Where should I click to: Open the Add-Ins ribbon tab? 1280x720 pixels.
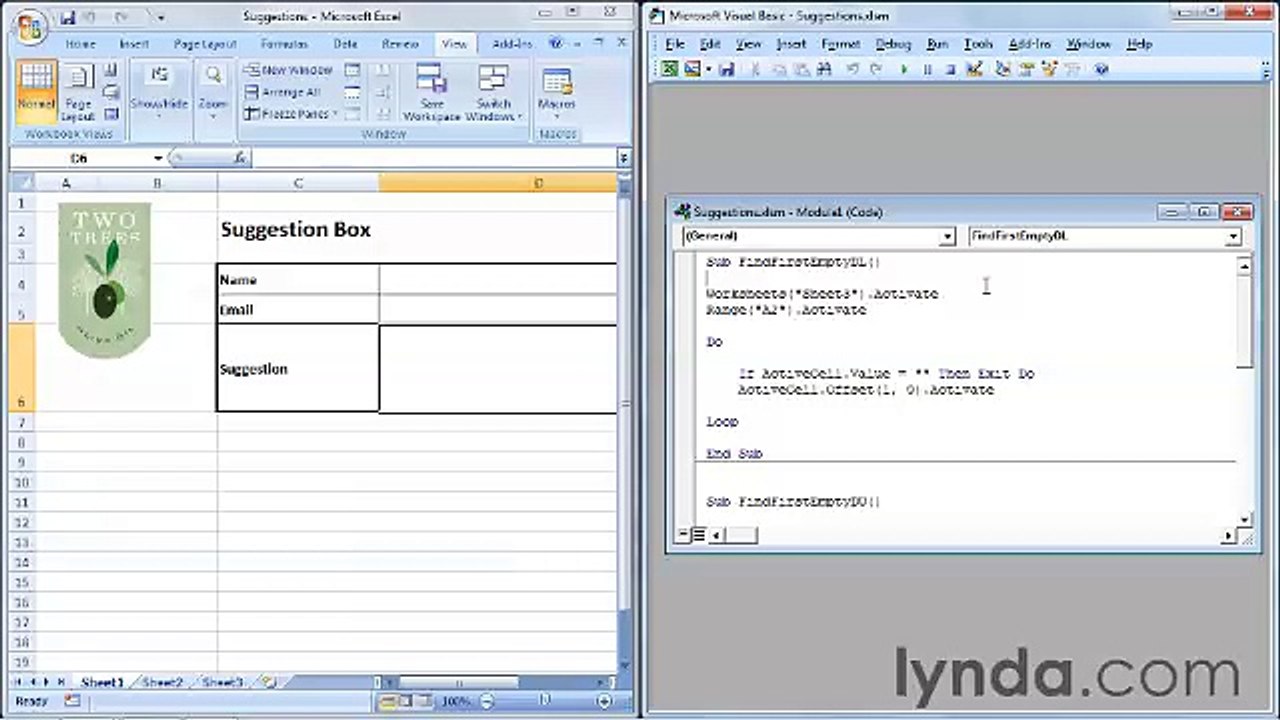click(512, 44)
